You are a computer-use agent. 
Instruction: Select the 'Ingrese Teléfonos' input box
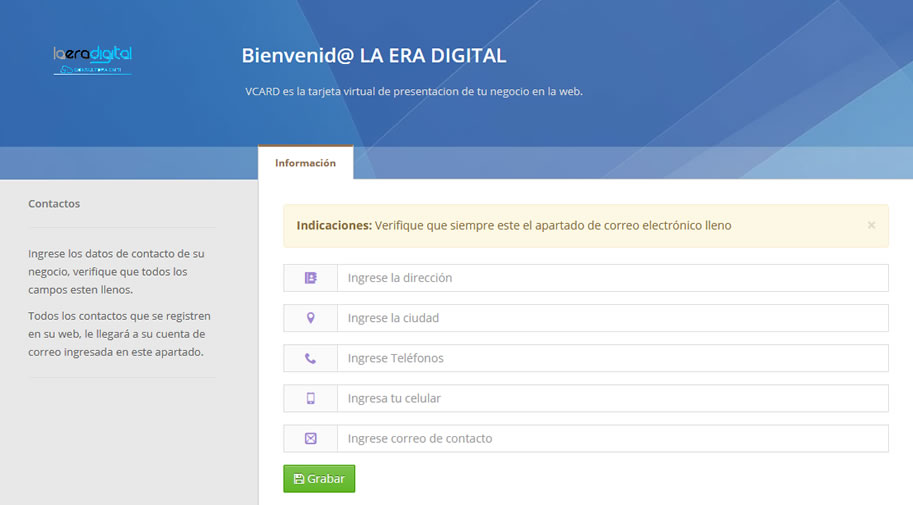612,358
